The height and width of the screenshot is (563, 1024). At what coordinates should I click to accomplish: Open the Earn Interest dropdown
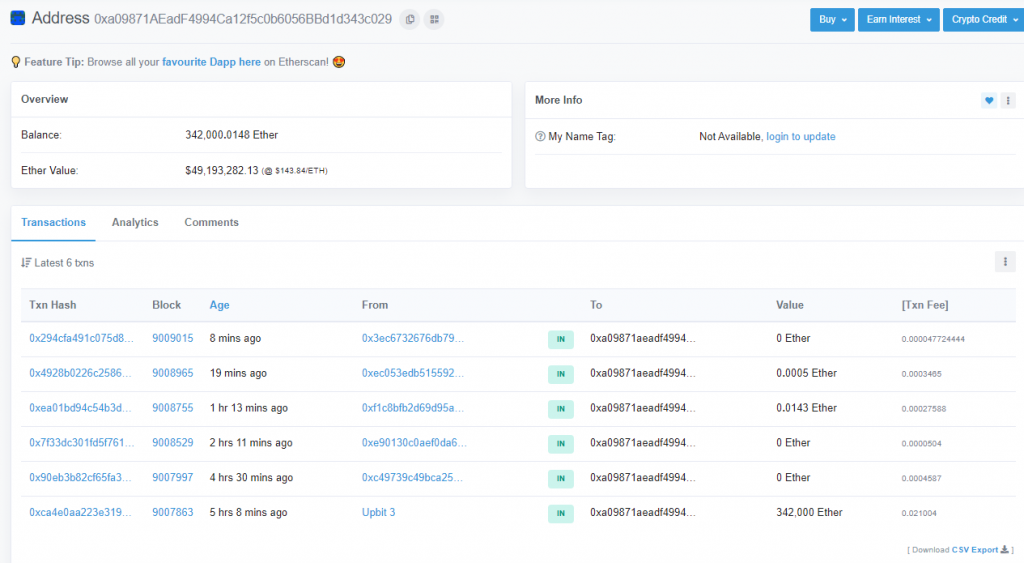(x=898, y=19)
